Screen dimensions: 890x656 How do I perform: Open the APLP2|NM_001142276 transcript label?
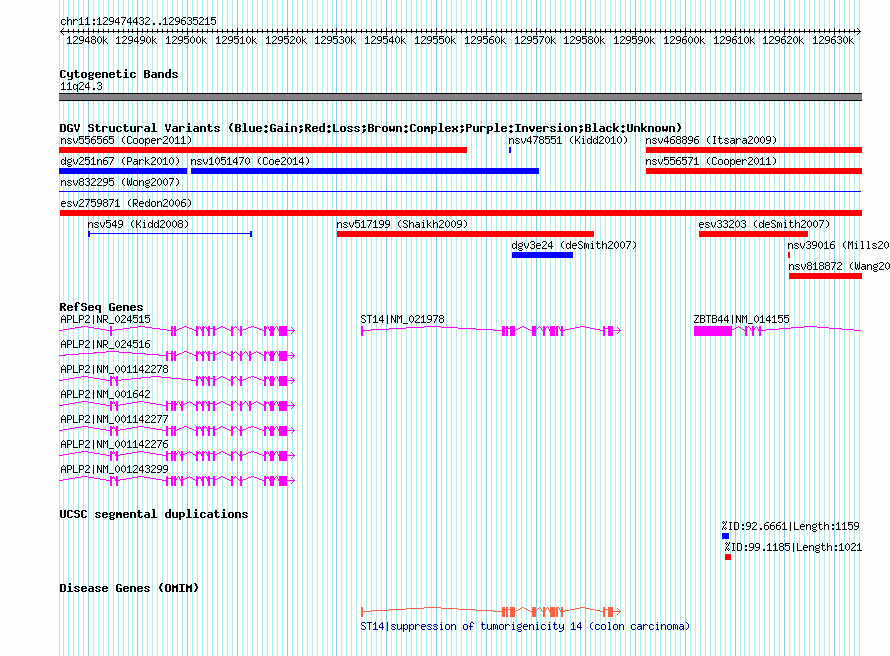click(x=114, y=444)
